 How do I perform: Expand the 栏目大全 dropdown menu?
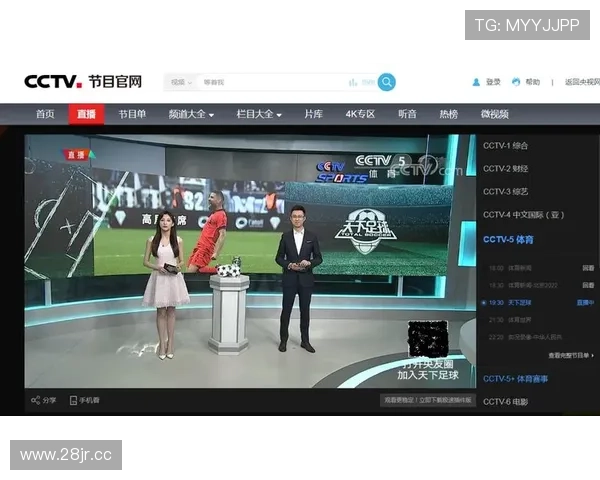[x=259, y=114]
